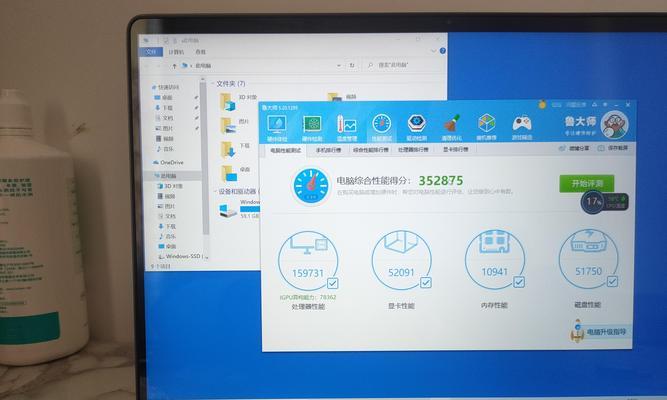Select Quick access in Explorer sidebar
The width and height of the screenshot is (667, 400).
coord(165,87)
